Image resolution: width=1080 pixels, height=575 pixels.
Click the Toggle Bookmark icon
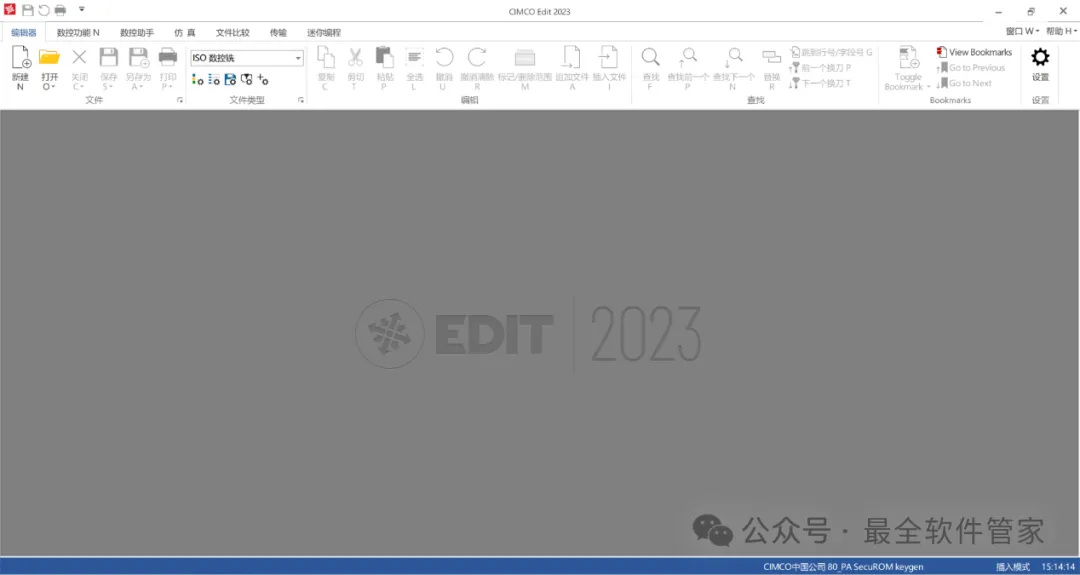(908, 57)
